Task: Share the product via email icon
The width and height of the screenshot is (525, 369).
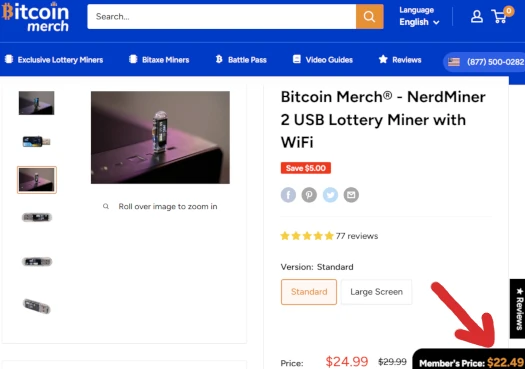Action: [x=351, y=195]
